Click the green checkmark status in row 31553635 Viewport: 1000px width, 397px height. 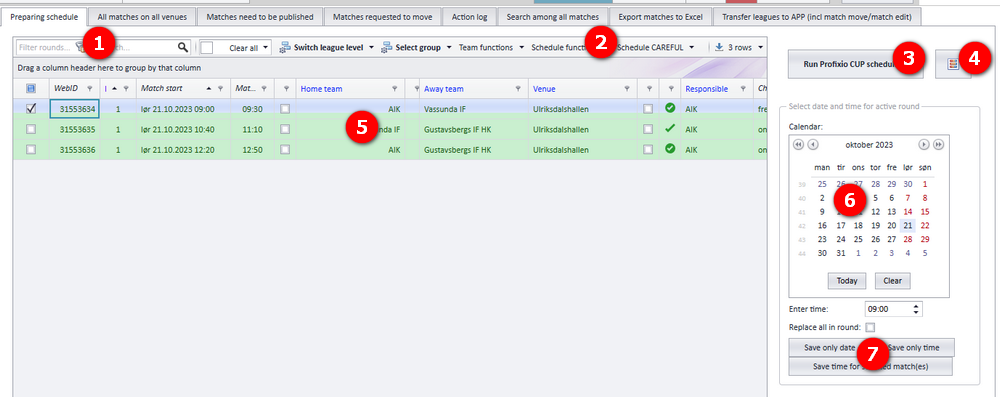670,129
